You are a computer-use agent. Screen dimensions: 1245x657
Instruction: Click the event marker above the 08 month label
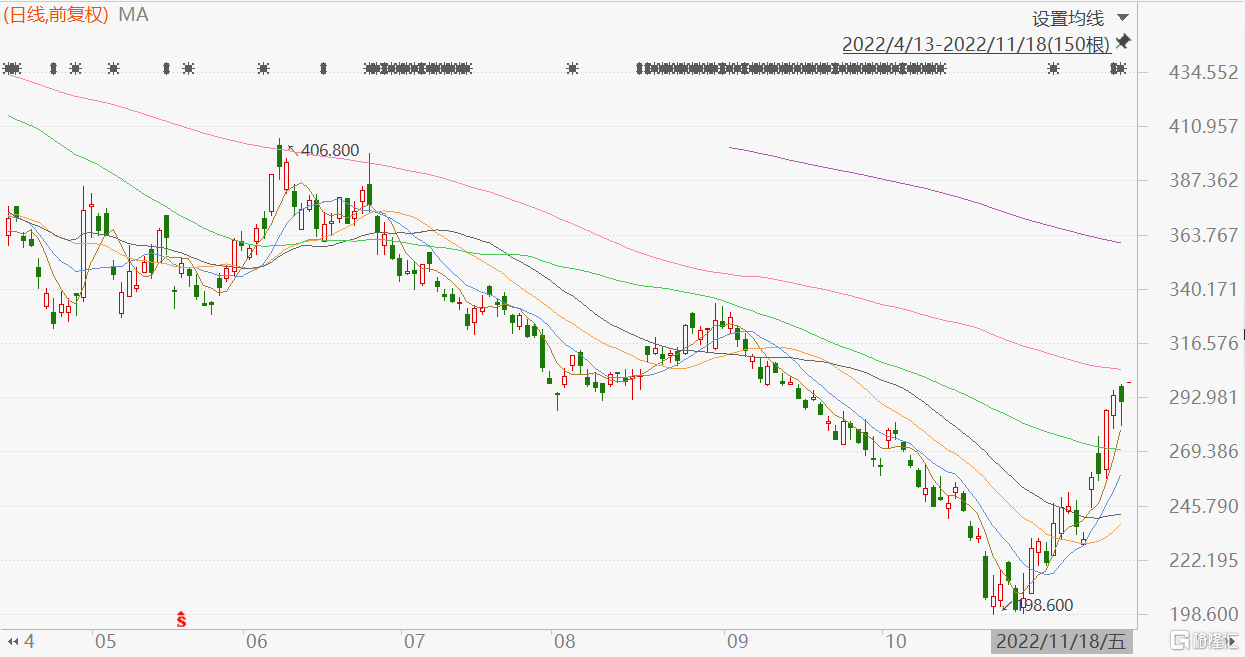click(572, 69)
